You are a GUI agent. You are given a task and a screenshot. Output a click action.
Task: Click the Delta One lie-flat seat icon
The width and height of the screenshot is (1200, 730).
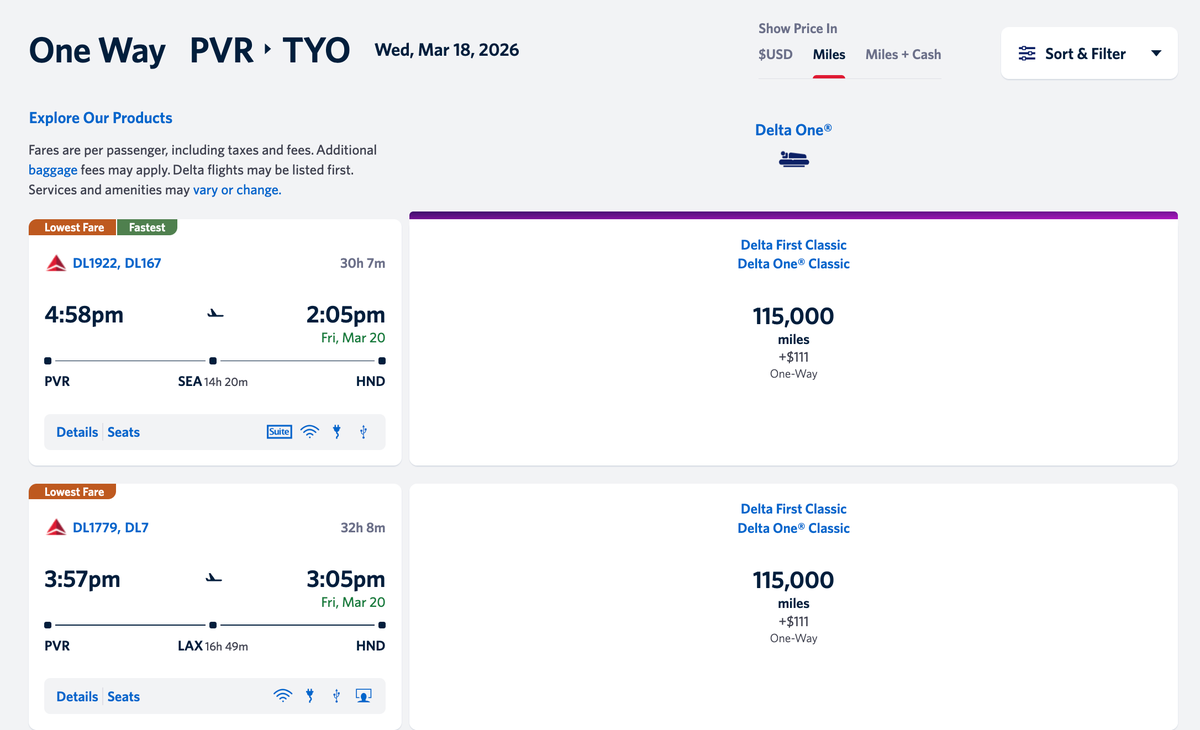[x=793, y=158]
